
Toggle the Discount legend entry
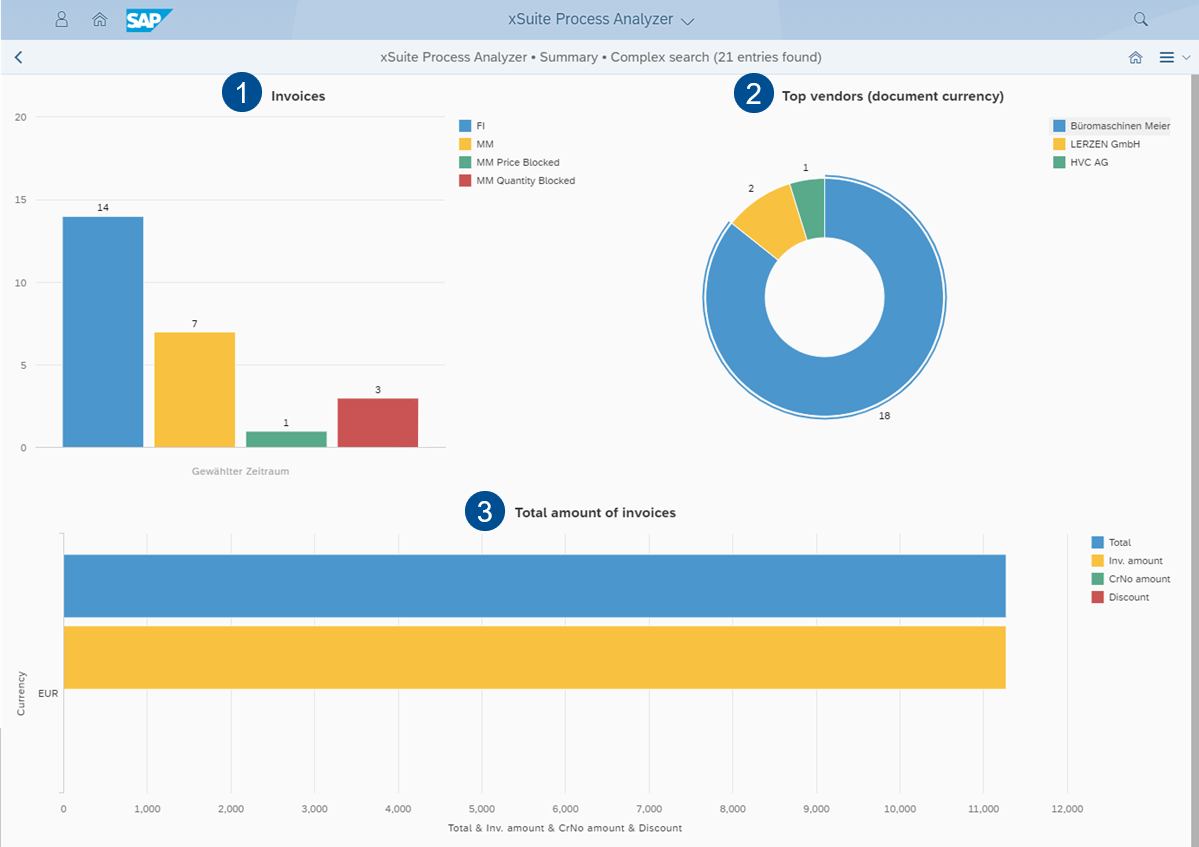tap(1125, 597)
